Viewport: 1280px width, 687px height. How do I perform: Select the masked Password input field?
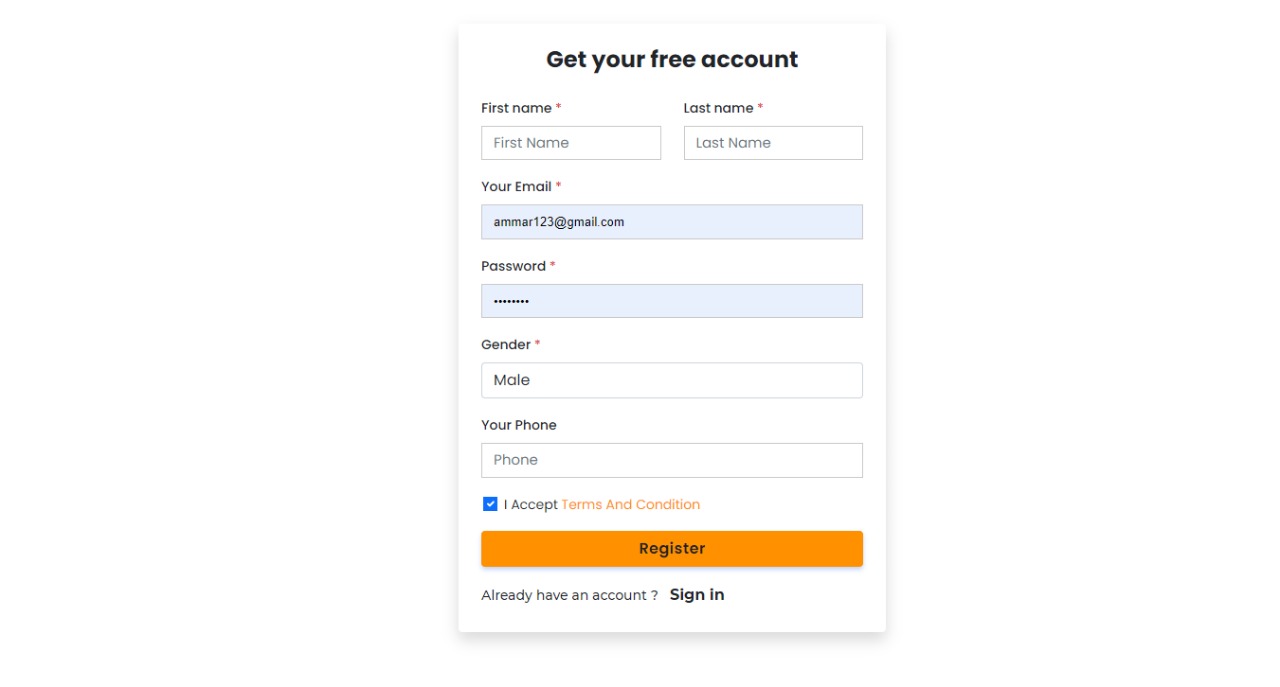pos(671,301)
